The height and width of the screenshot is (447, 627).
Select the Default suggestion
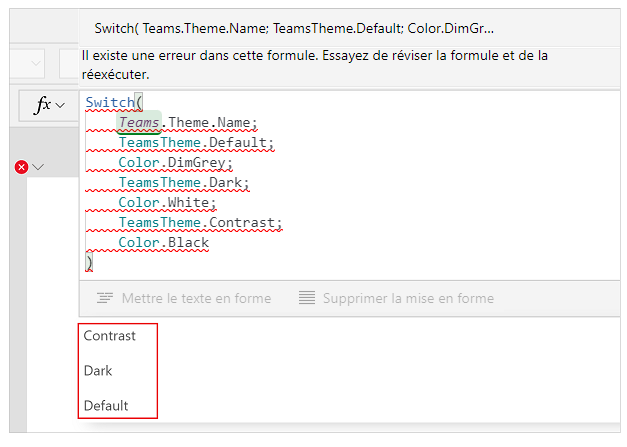click(x=106, y=406)
